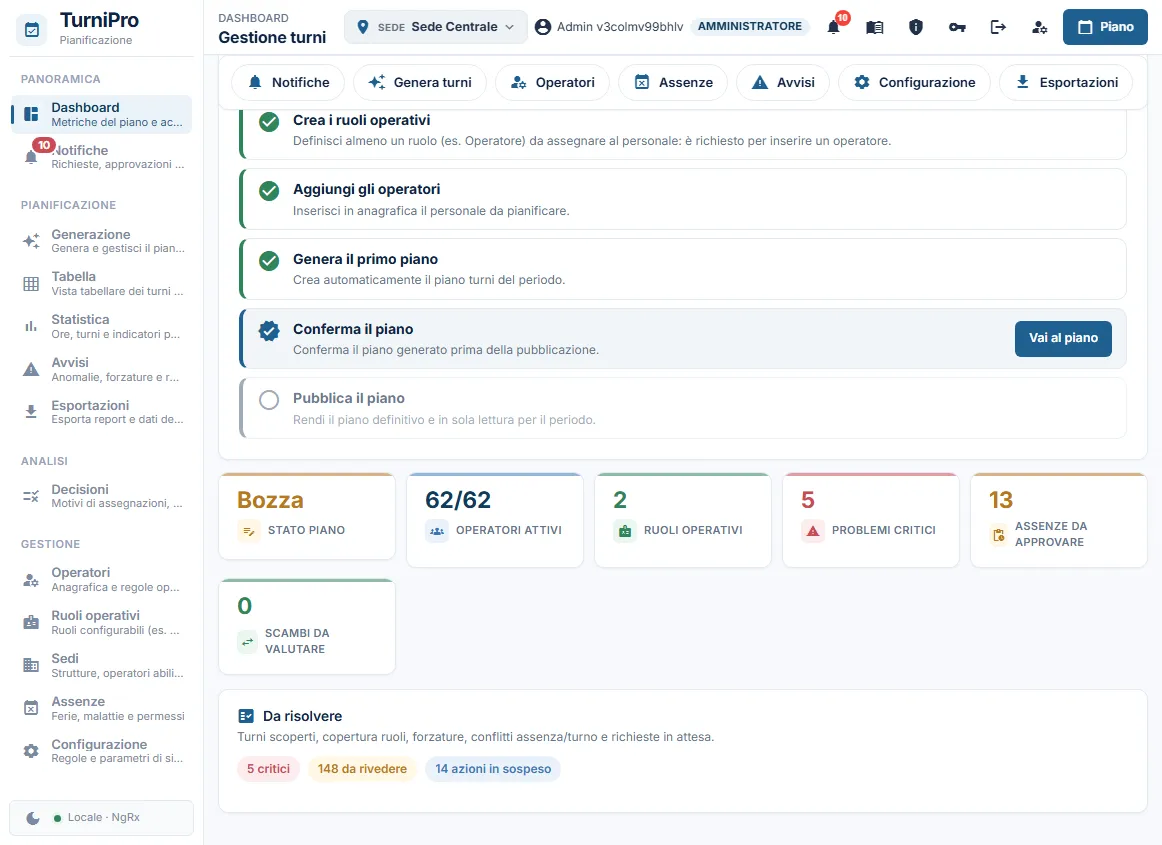This screenshot has width=1162, height=845.
Task: Click the clipboard icon on Assenze da Approvare card
Action: click(x=998, y=534)
